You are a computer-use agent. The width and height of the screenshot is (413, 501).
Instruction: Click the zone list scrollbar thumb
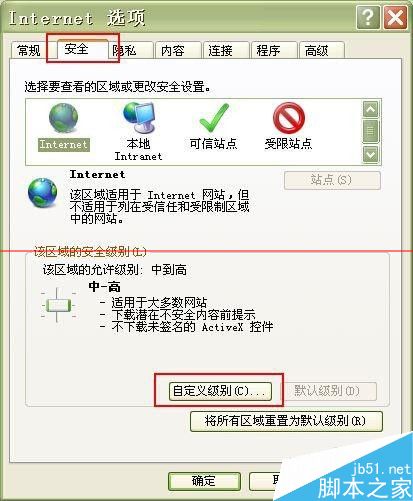(371, 131)
